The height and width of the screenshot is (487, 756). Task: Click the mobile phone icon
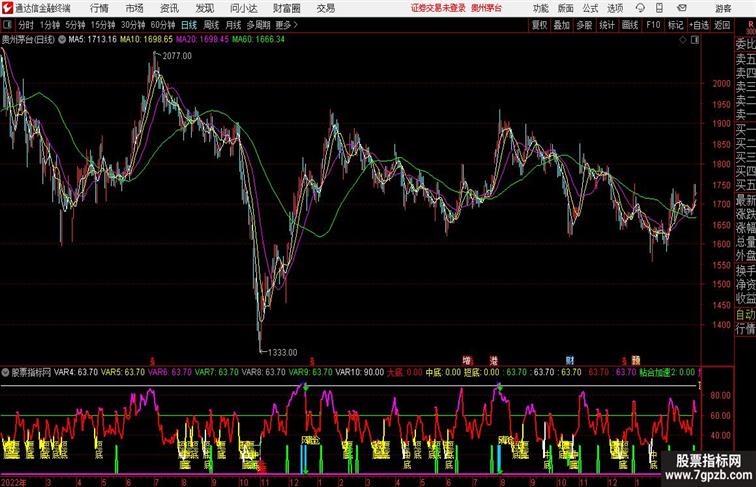click(x=659, y=8)
